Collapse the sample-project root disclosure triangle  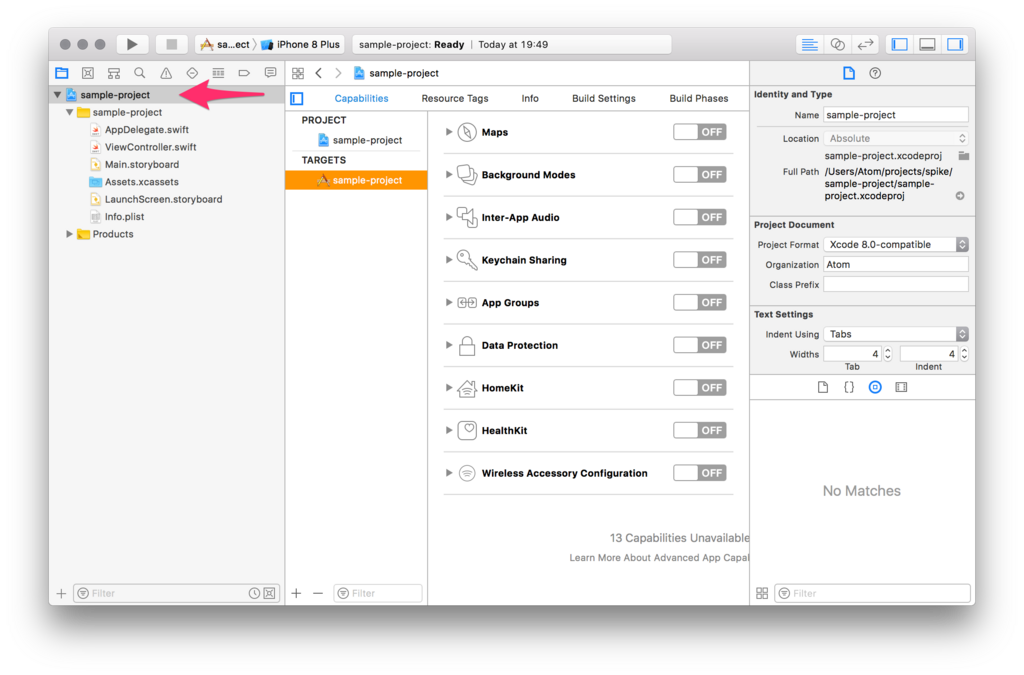57,95
